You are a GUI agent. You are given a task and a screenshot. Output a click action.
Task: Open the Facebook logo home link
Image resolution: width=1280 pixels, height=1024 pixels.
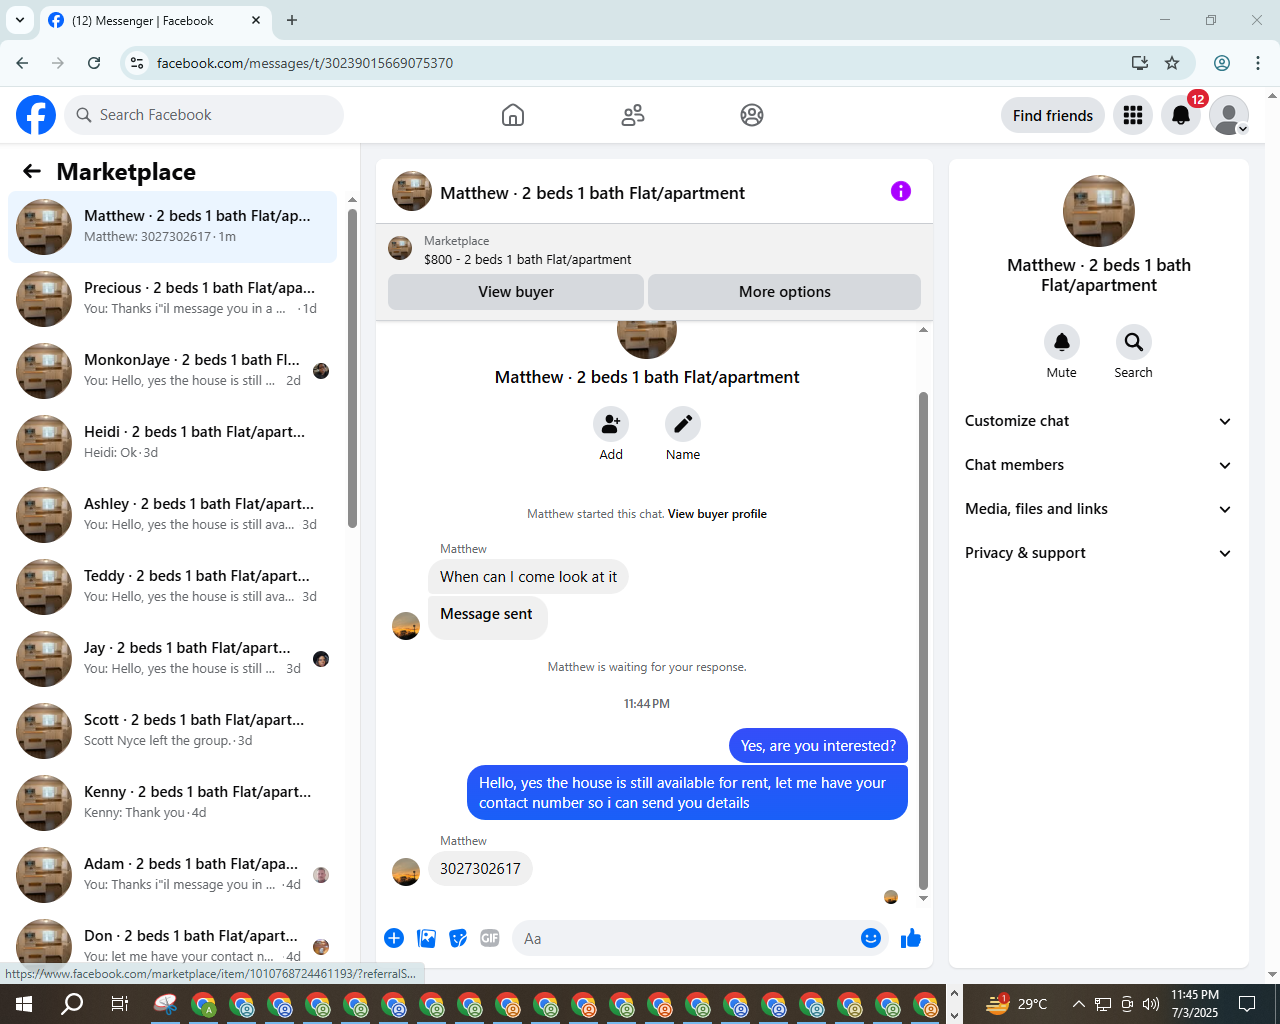point(36,115)
